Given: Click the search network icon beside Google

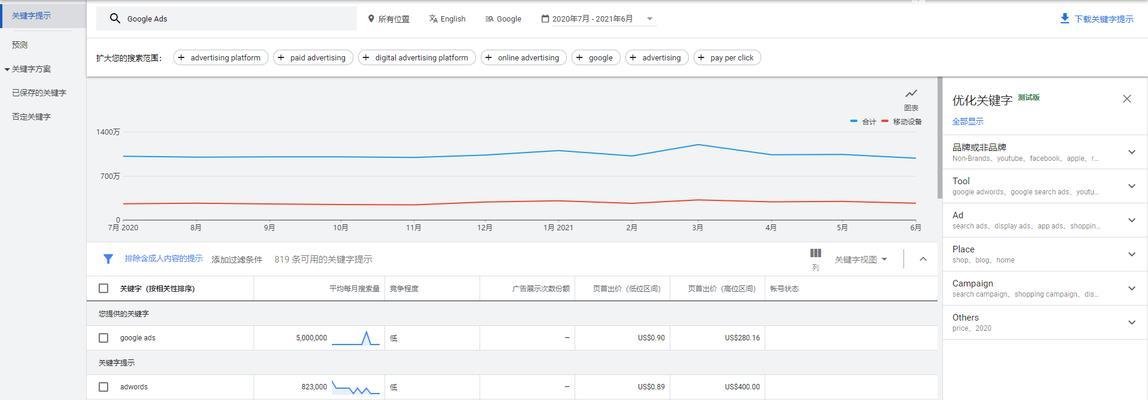Looking at the screenshot, I should (489, 19).
